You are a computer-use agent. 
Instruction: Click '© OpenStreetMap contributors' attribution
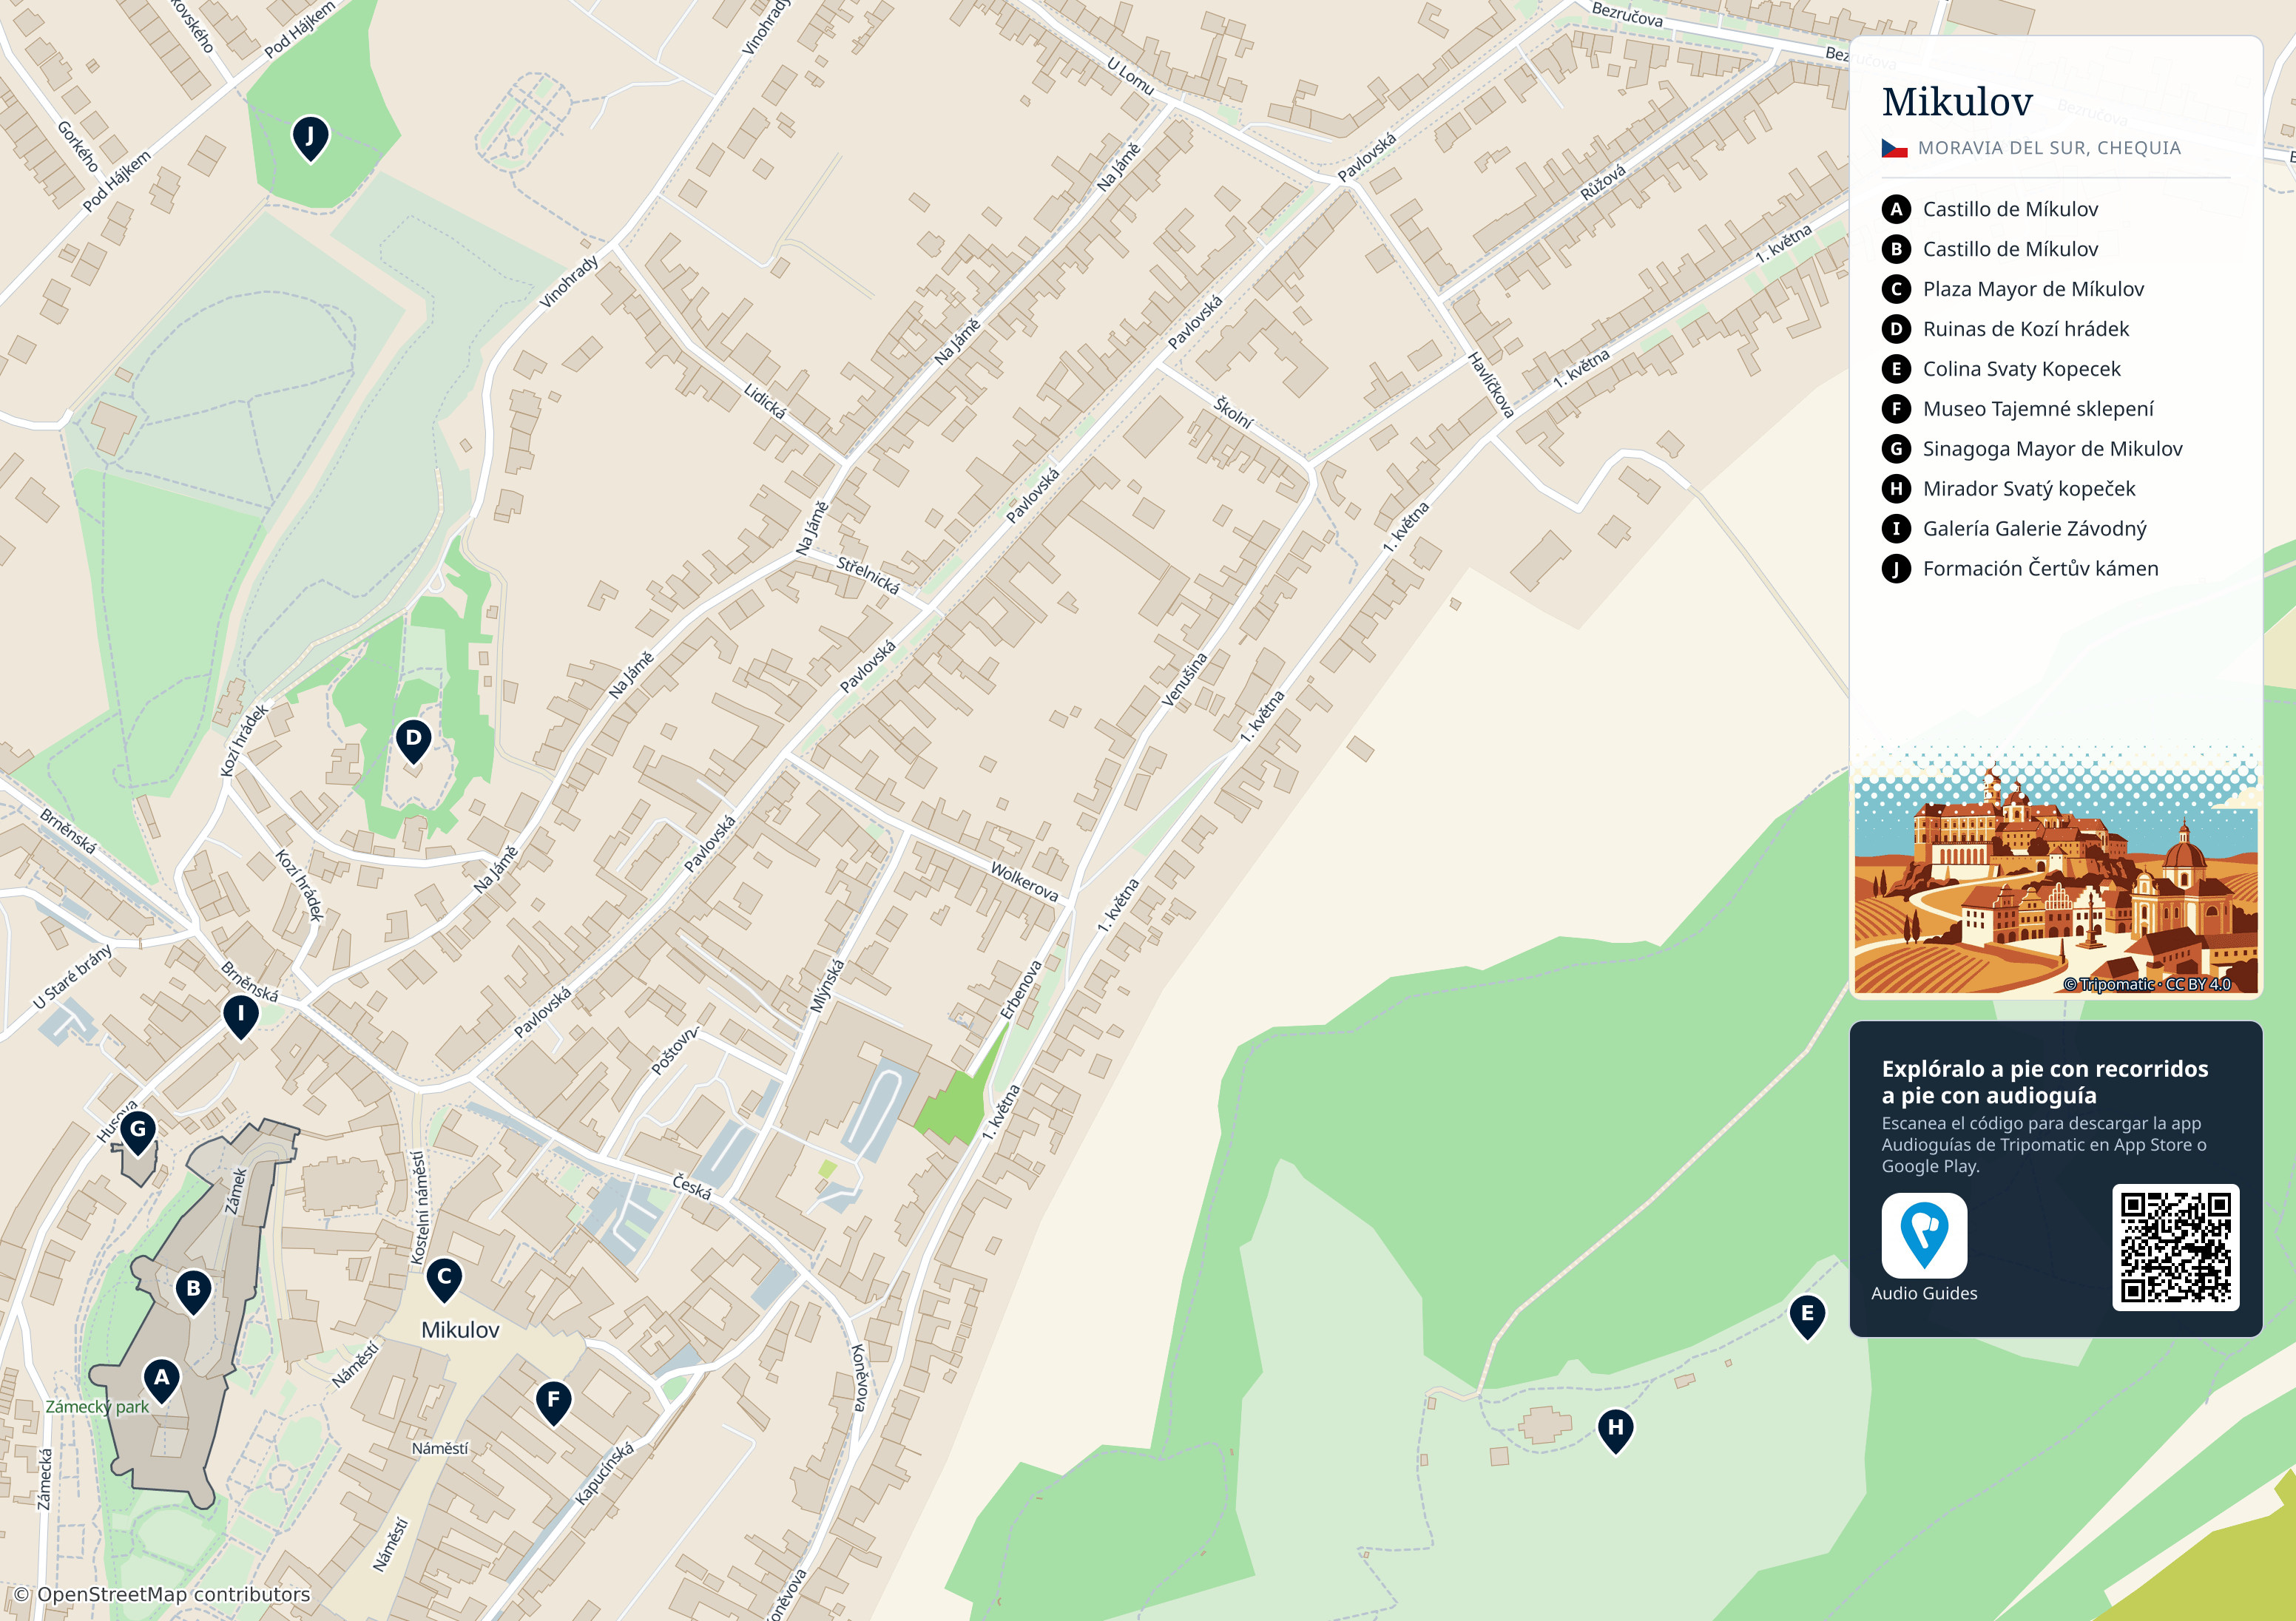tap(162, 1594)
